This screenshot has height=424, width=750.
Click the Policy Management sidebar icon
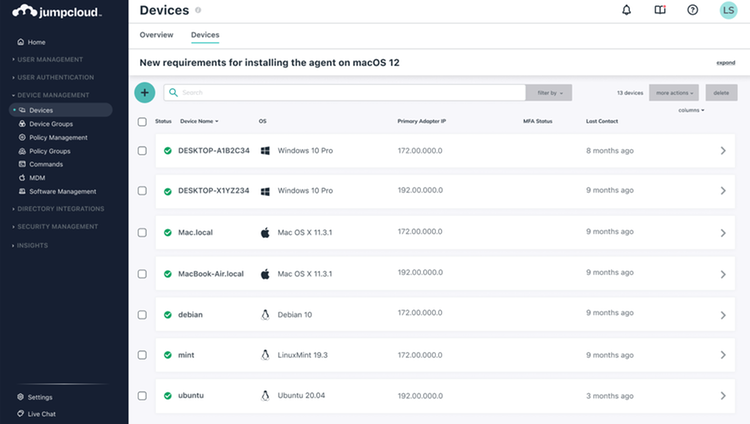point(22,137)
